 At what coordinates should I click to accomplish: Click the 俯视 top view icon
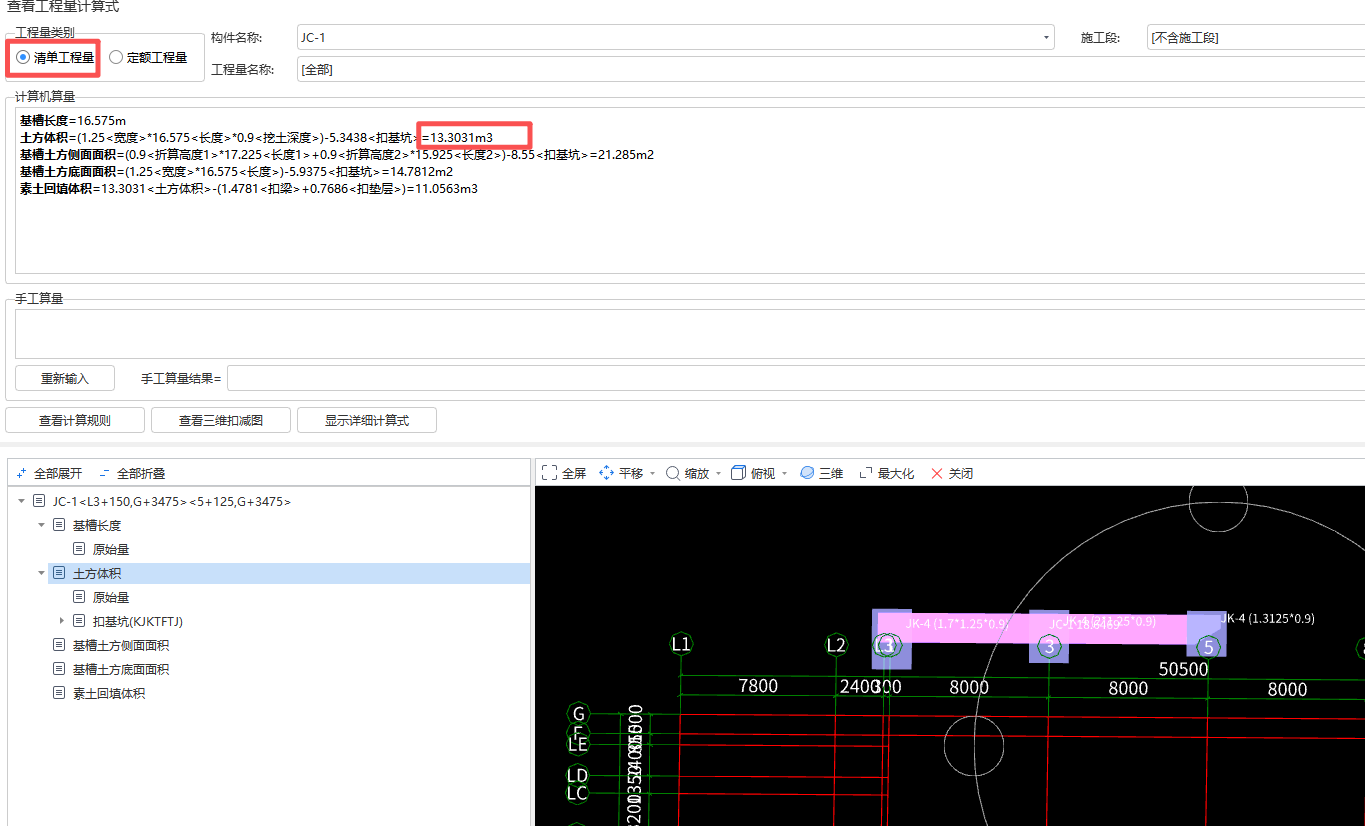[739, 473]
